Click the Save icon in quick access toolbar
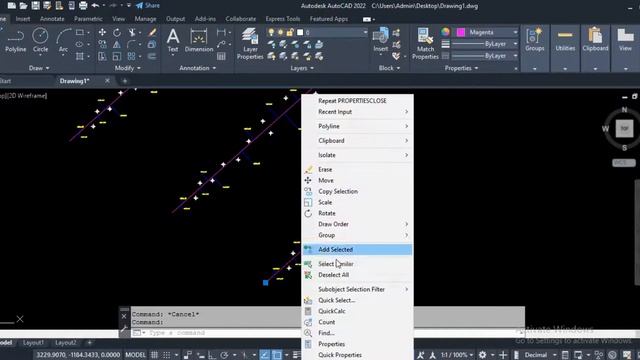 coord(36,6)
